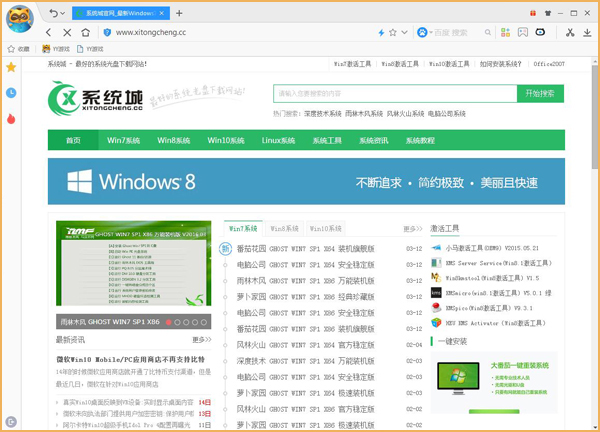Open the search engine selector paw icon
Image resolution: width=600 pixels, height=432 pixels.
click(422, 33)
